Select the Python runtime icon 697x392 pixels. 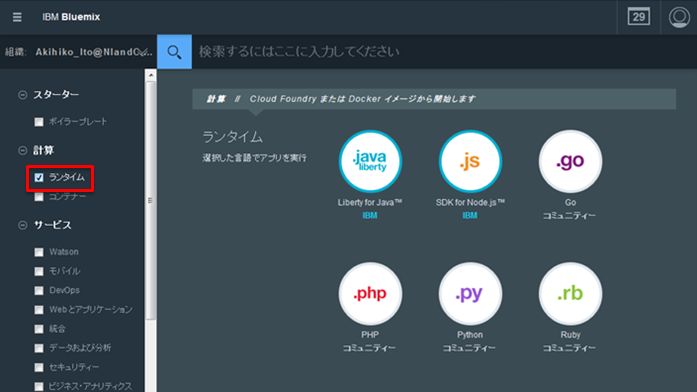(x=470, y=293)
